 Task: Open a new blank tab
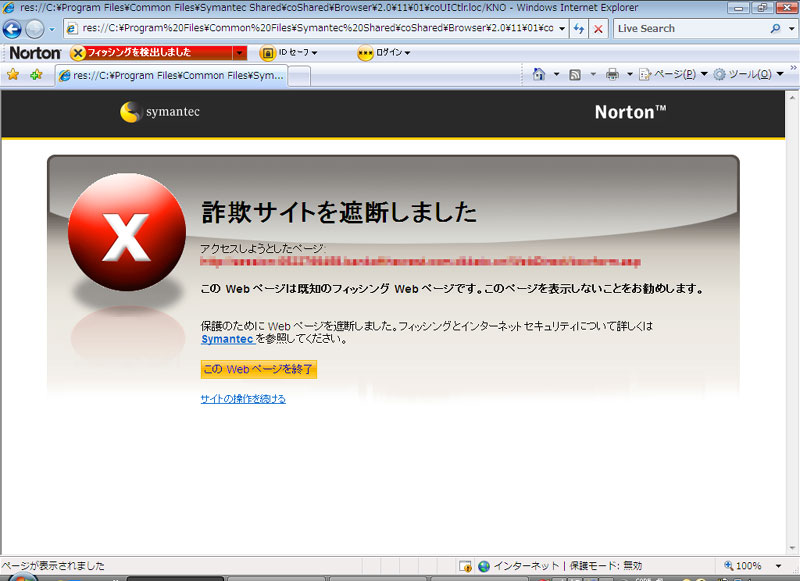click(299, 77)
